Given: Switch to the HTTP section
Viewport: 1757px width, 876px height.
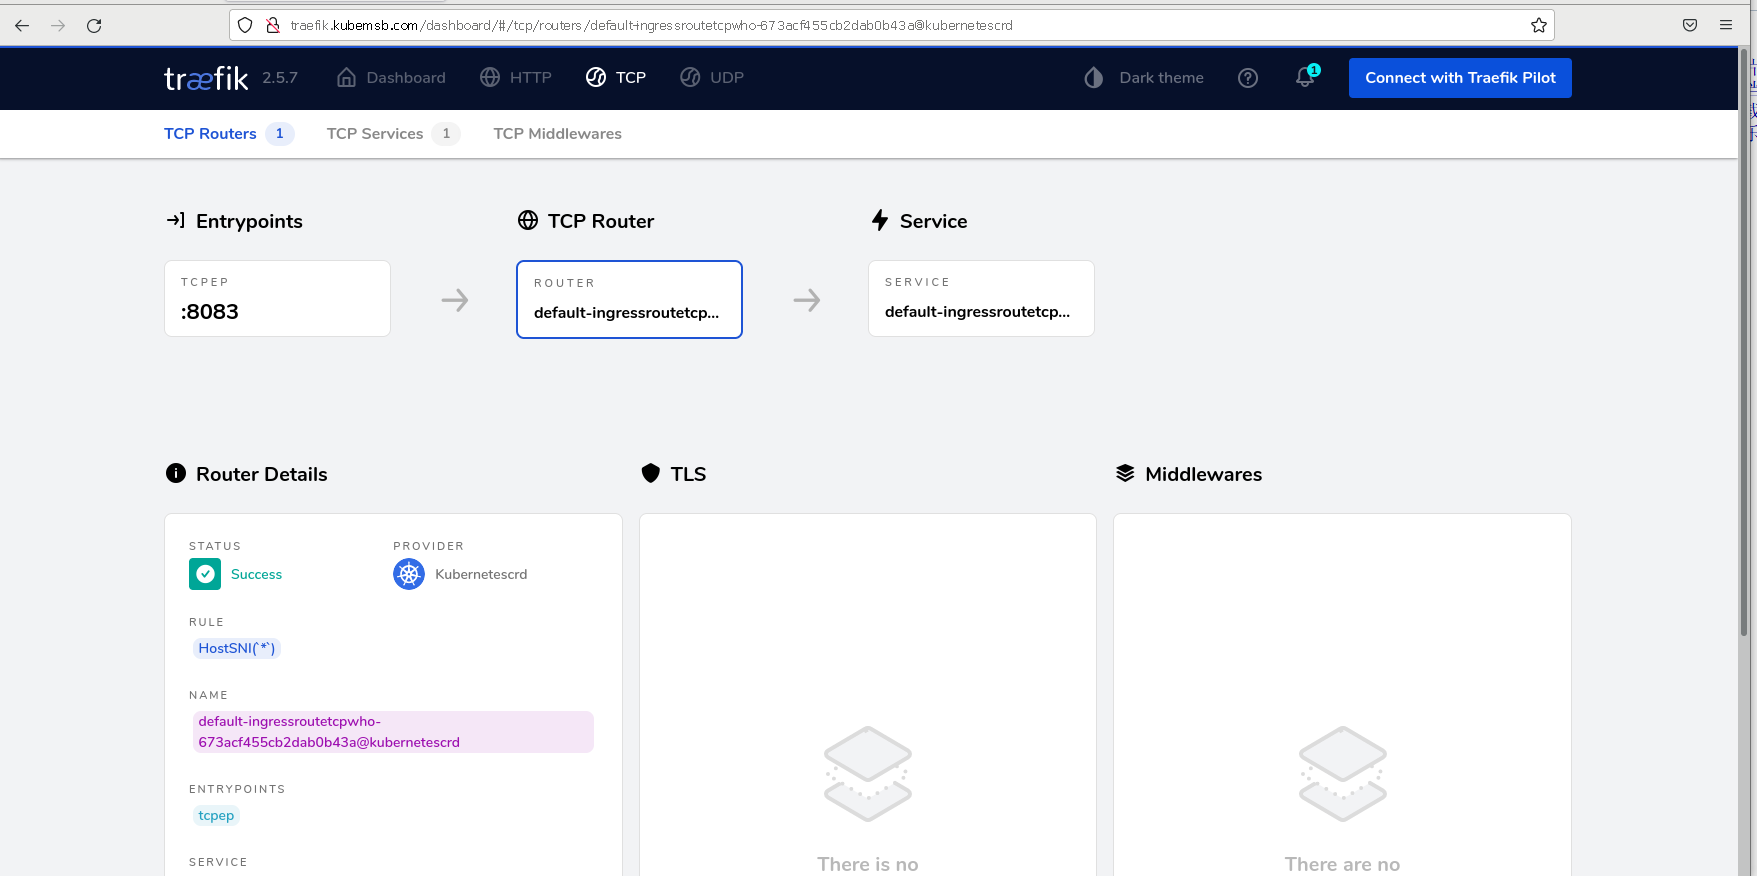Looking at the screenshot, I should pos(516,78).
